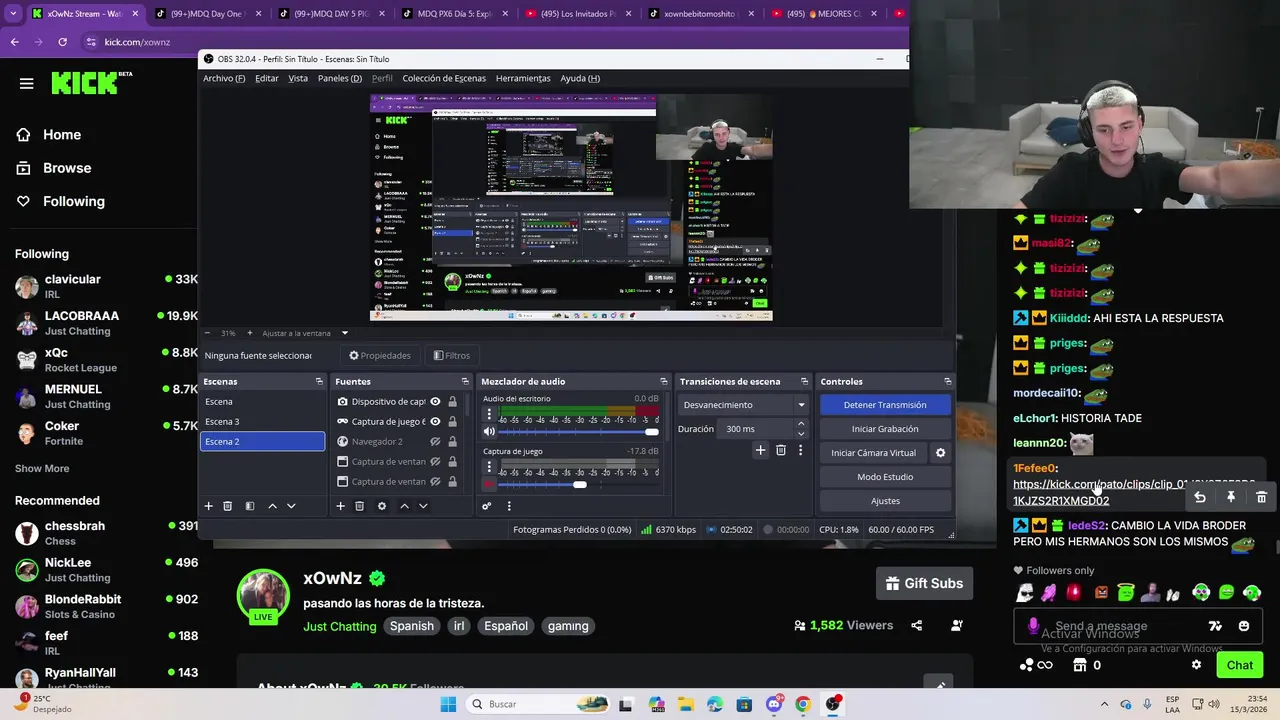1280x720 pixels.
Task: Share the xOwNz stream via share icon
Action: 917,626
